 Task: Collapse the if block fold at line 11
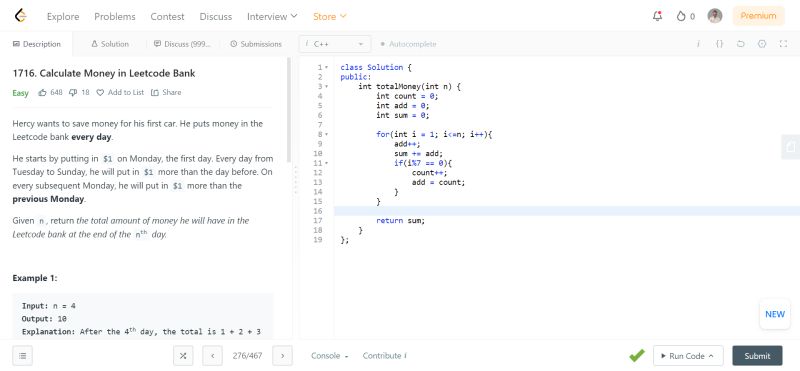[x=327, y=163]
